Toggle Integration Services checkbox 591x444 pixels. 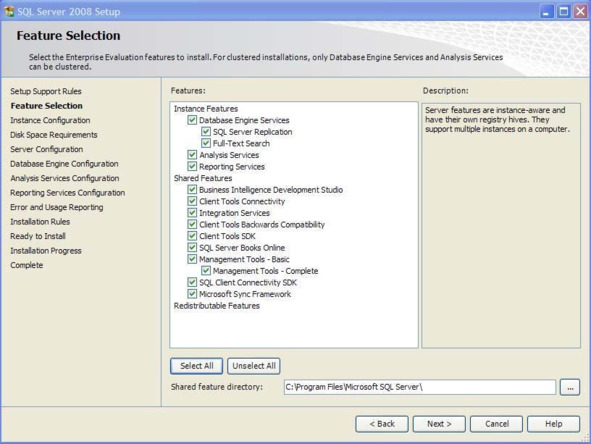click(x=192, y=213)
